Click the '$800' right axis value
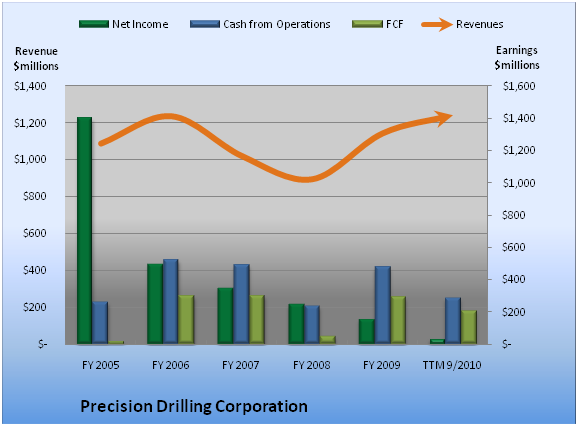Image resolution: width=578 pixels, height=426 pixels. point(513,215)
